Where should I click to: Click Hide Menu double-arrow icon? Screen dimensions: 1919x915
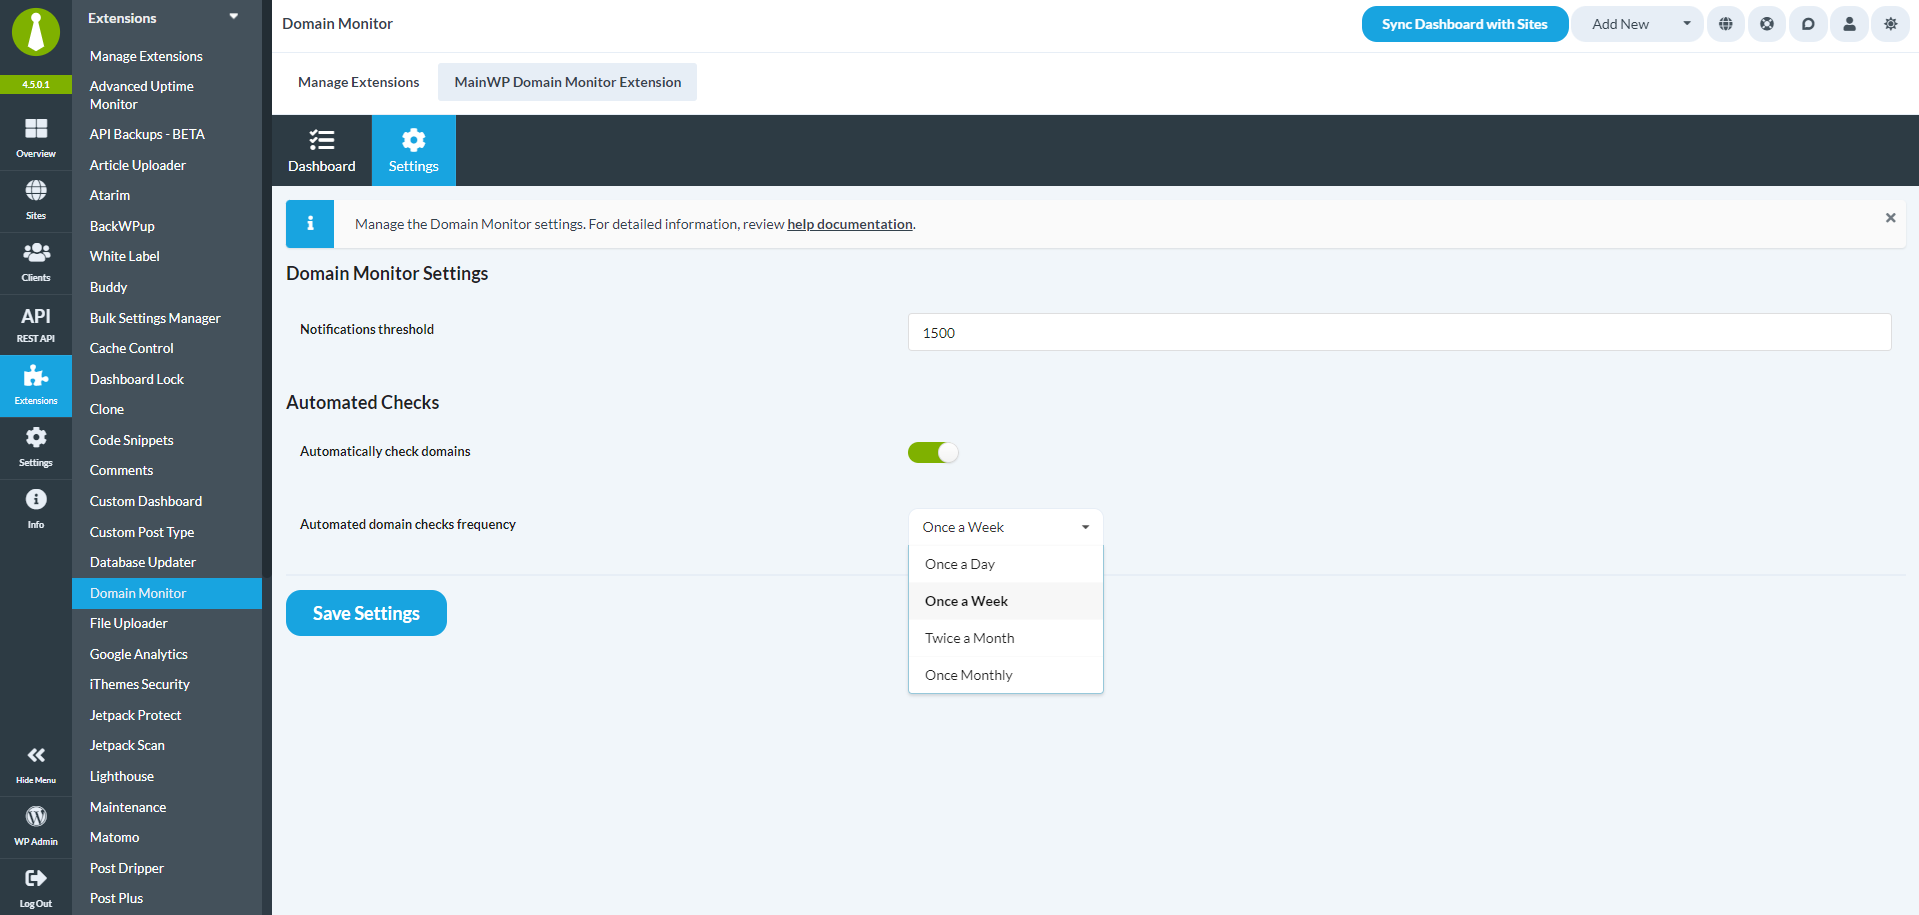coord(36,756)
